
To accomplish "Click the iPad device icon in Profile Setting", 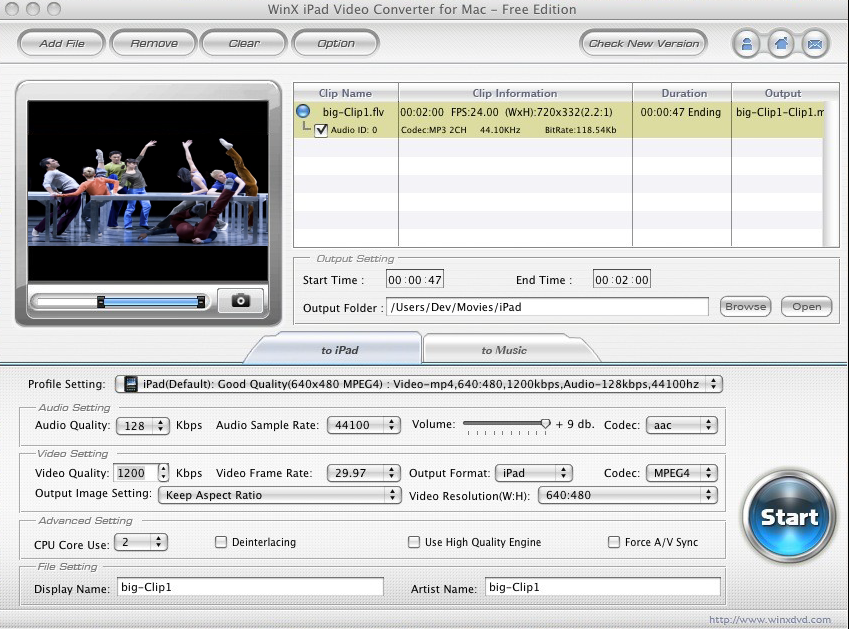I will tap(130, 384).
